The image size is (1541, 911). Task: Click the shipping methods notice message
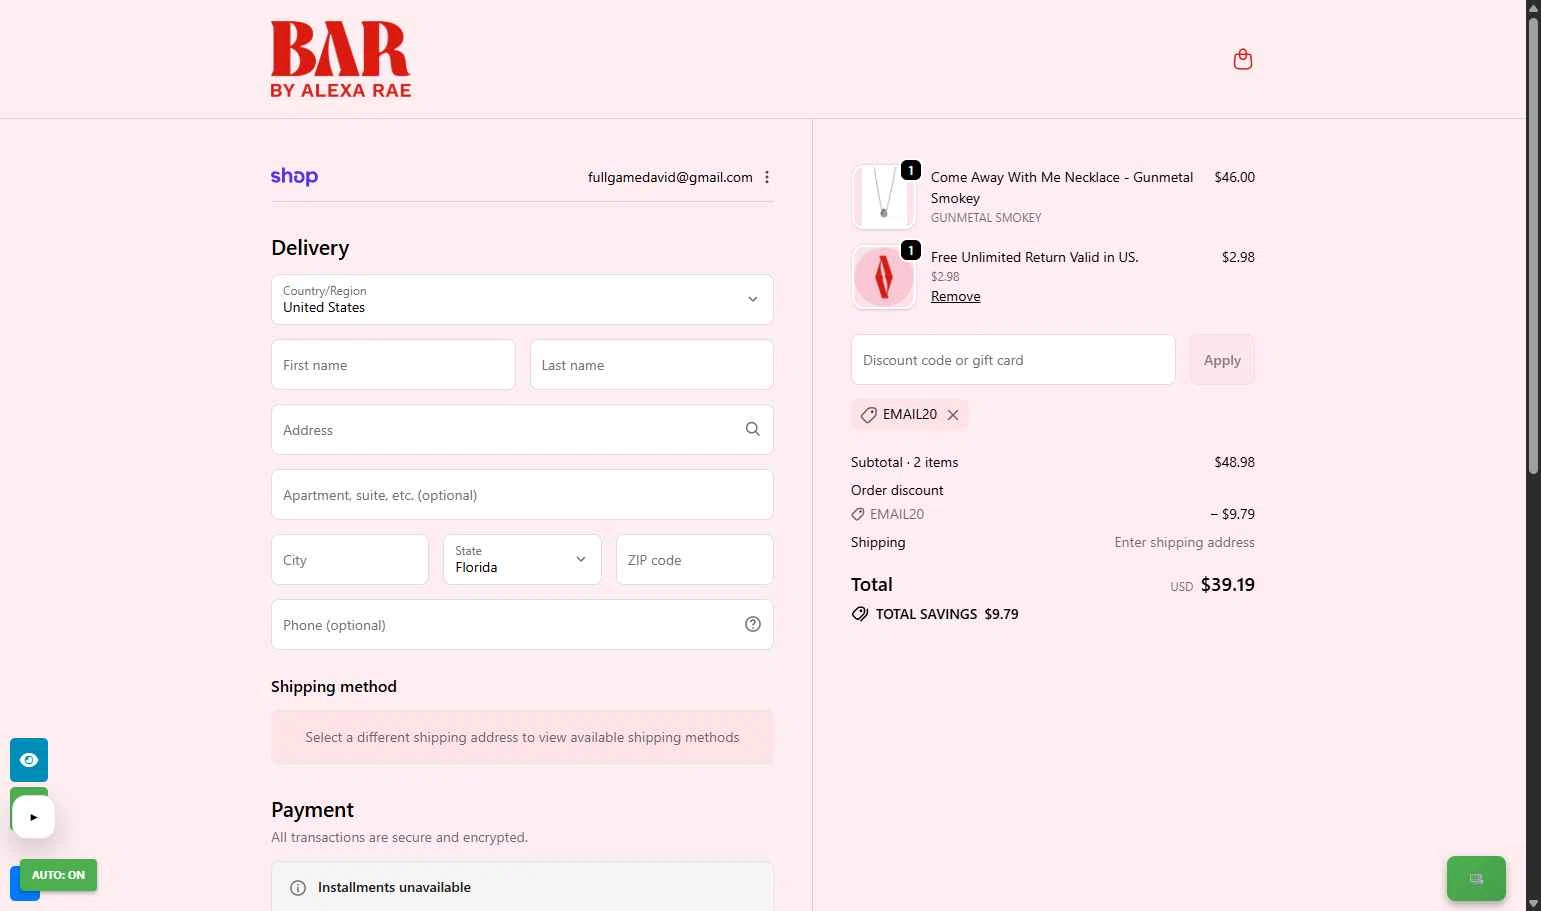(522, 737)
